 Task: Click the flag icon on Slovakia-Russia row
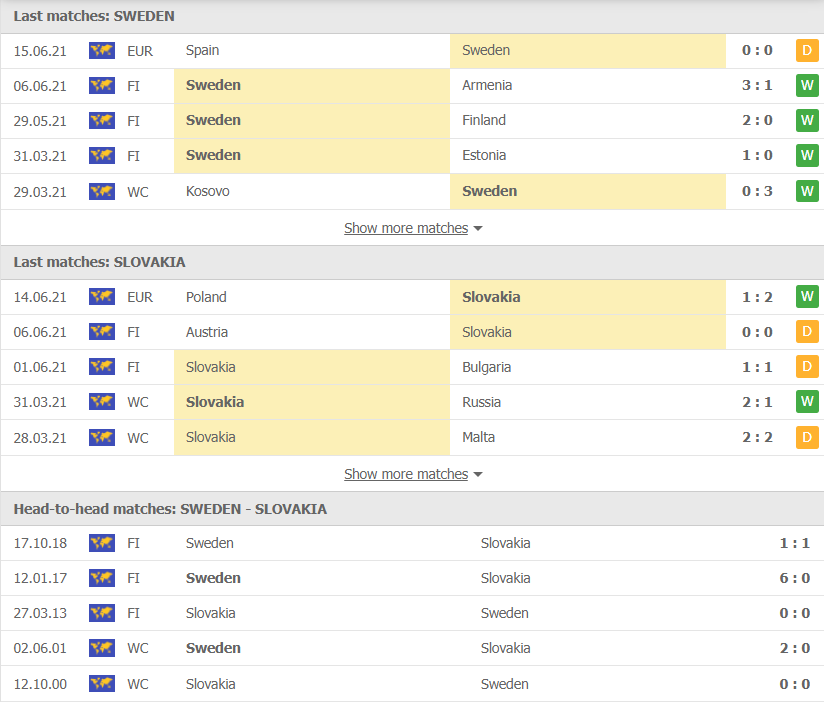(102, 402)
